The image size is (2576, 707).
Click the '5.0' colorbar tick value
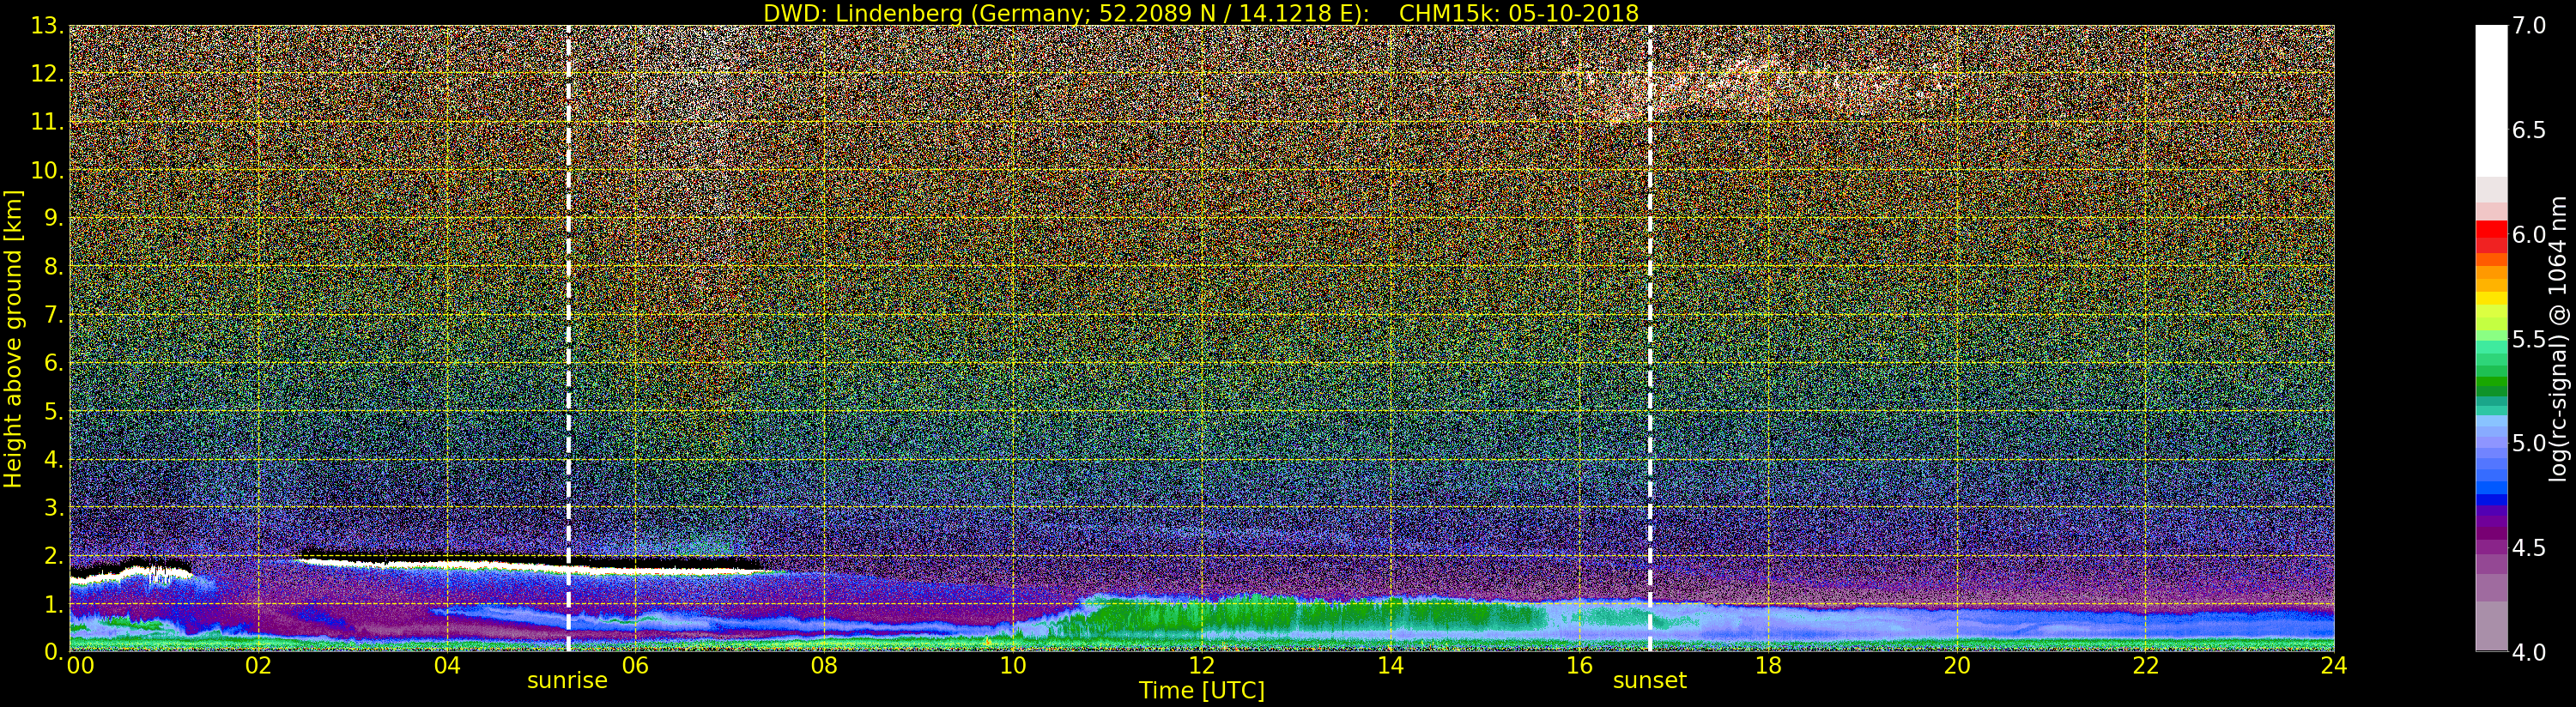pos(2529,443)
